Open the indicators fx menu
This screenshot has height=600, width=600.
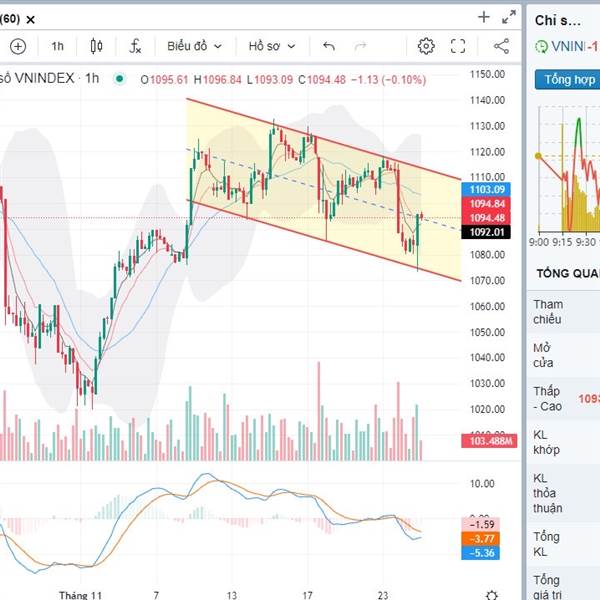point(135,46)
